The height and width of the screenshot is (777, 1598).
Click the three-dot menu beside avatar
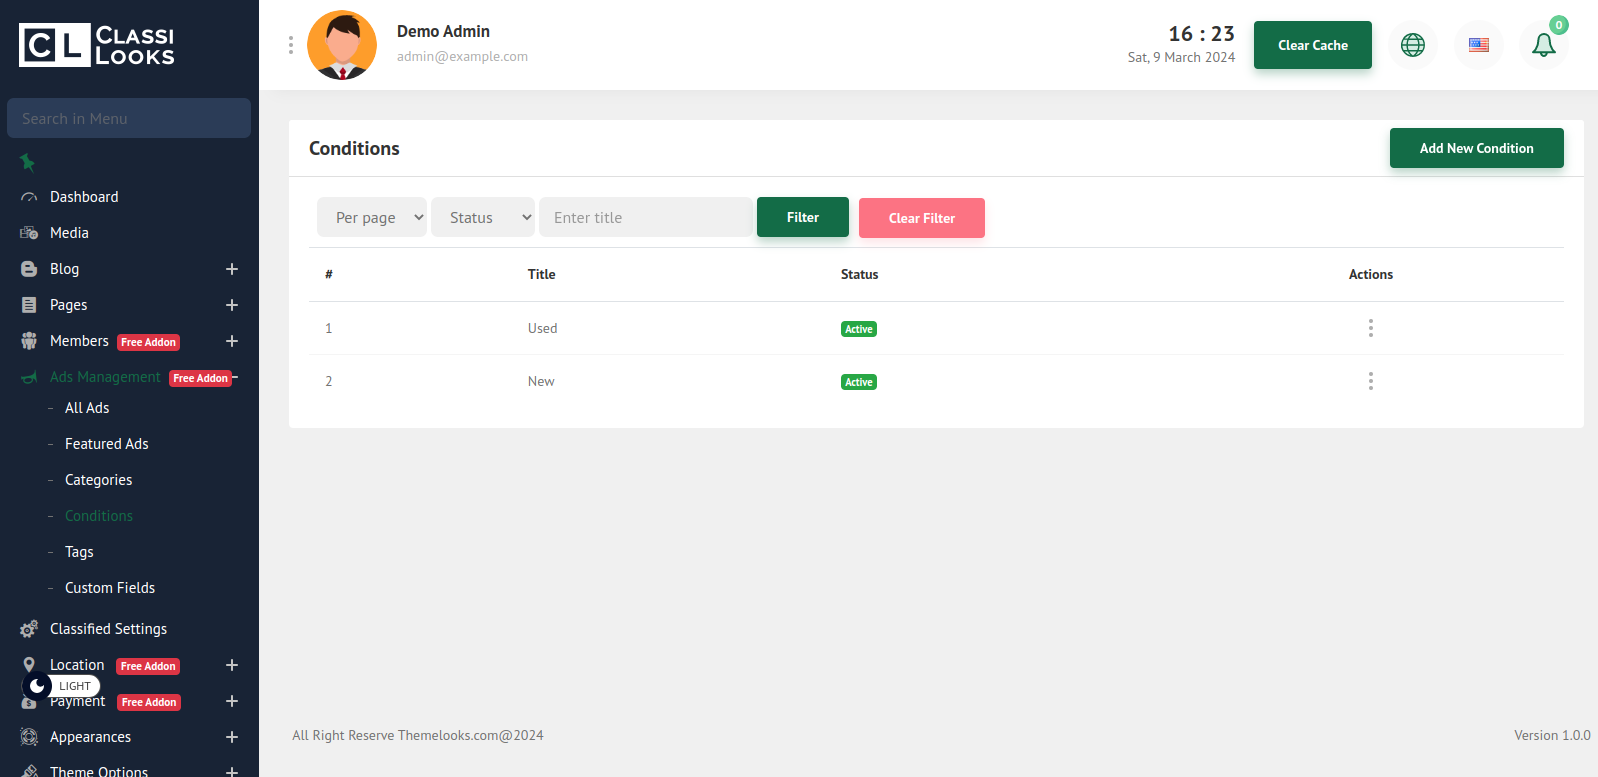point(291,45)
